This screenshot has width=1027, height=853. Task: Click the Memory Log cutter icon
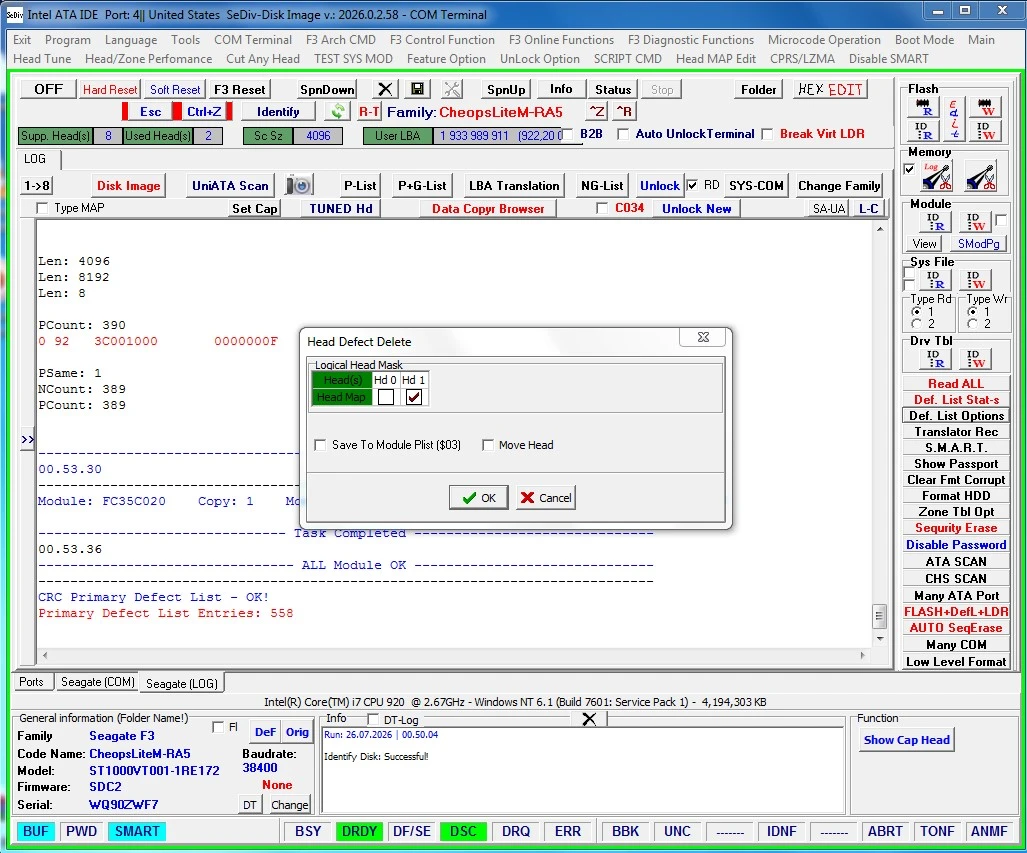(937, 176)
